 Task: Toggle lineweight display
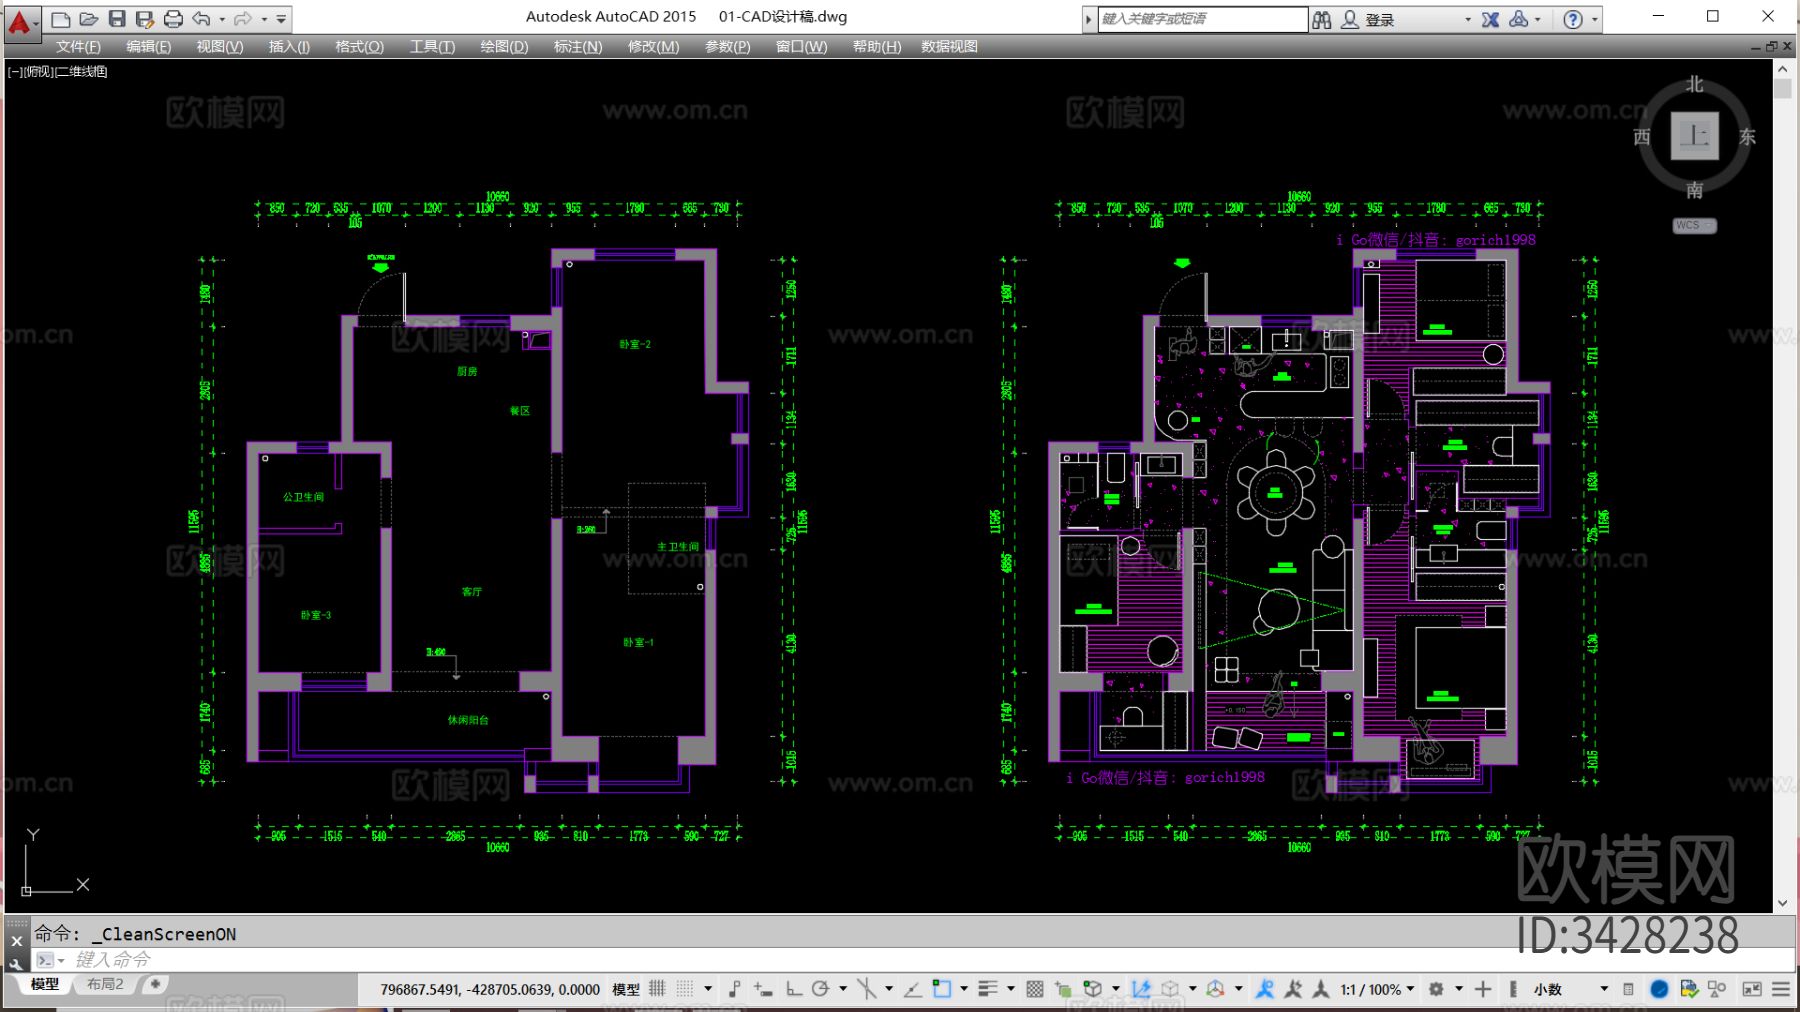tap(988, 989)
